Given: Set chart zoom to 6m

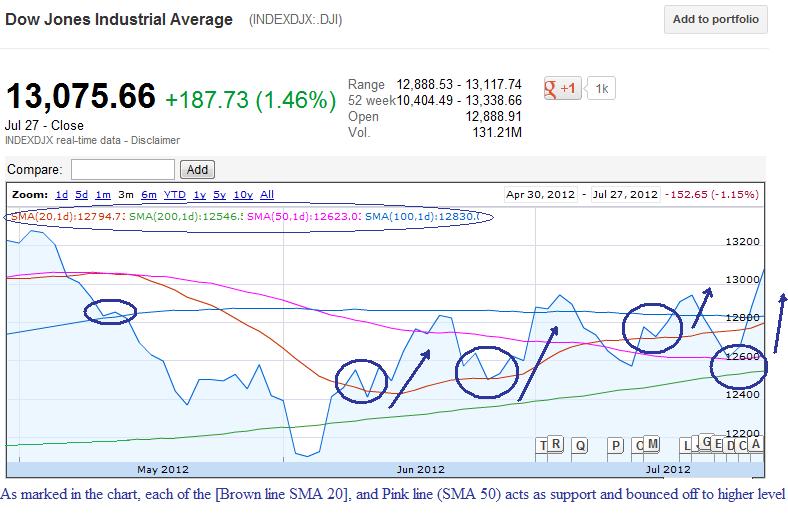Looking at the screenshot, I should coord(149,195).
